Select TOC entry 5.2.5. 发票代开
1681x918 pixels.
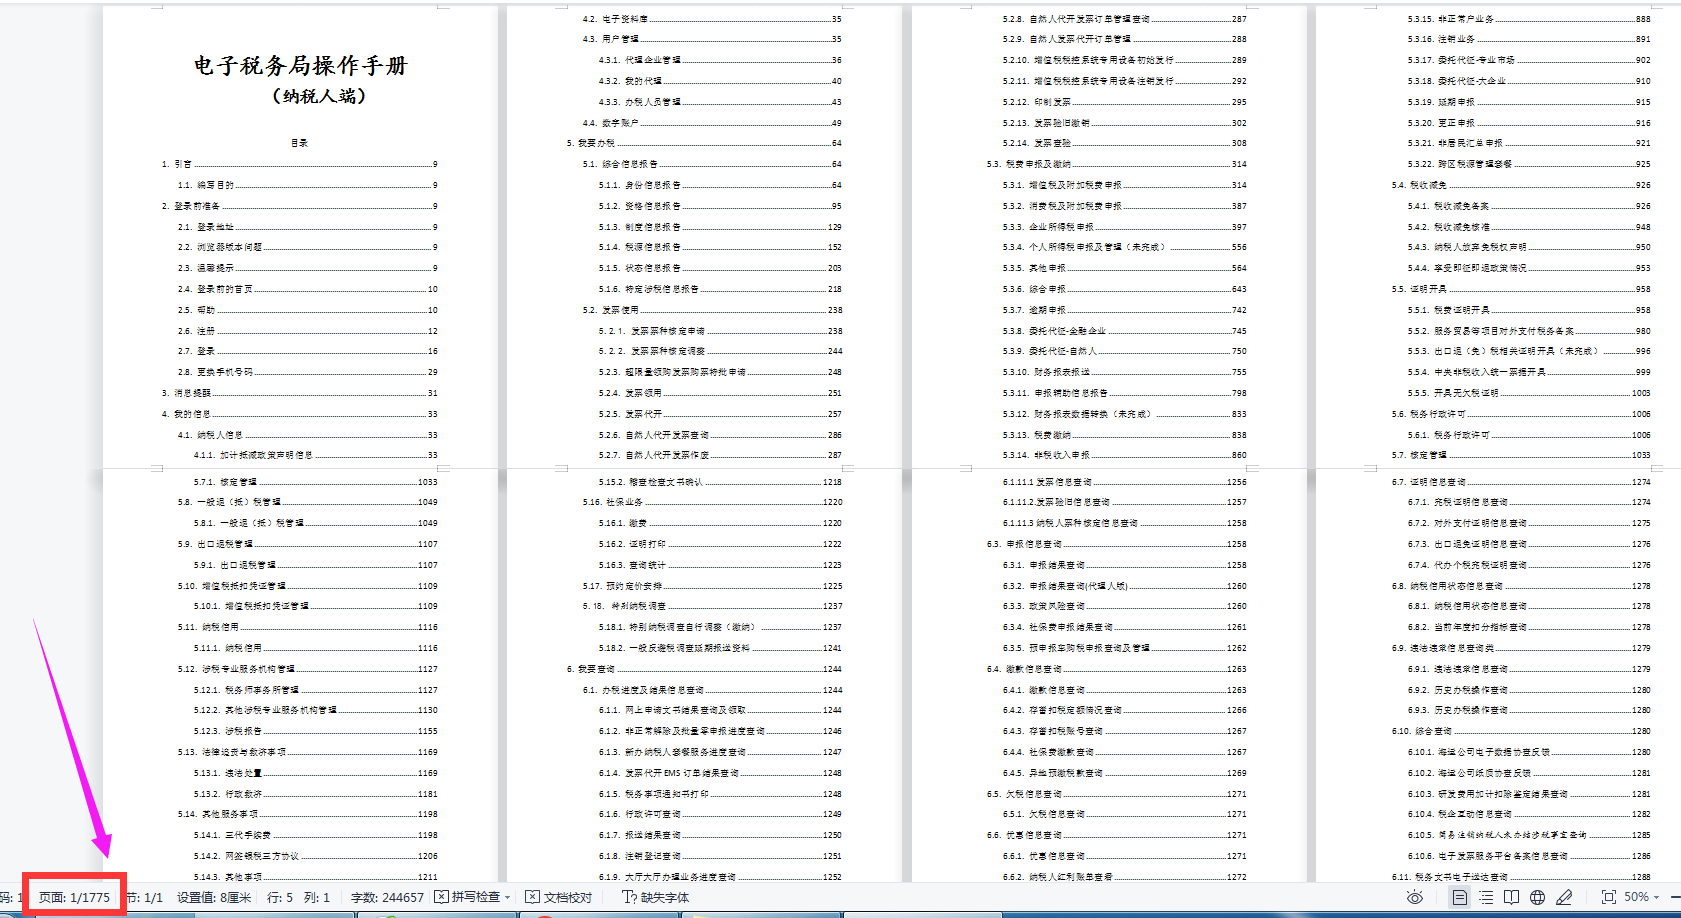(720, 414)
